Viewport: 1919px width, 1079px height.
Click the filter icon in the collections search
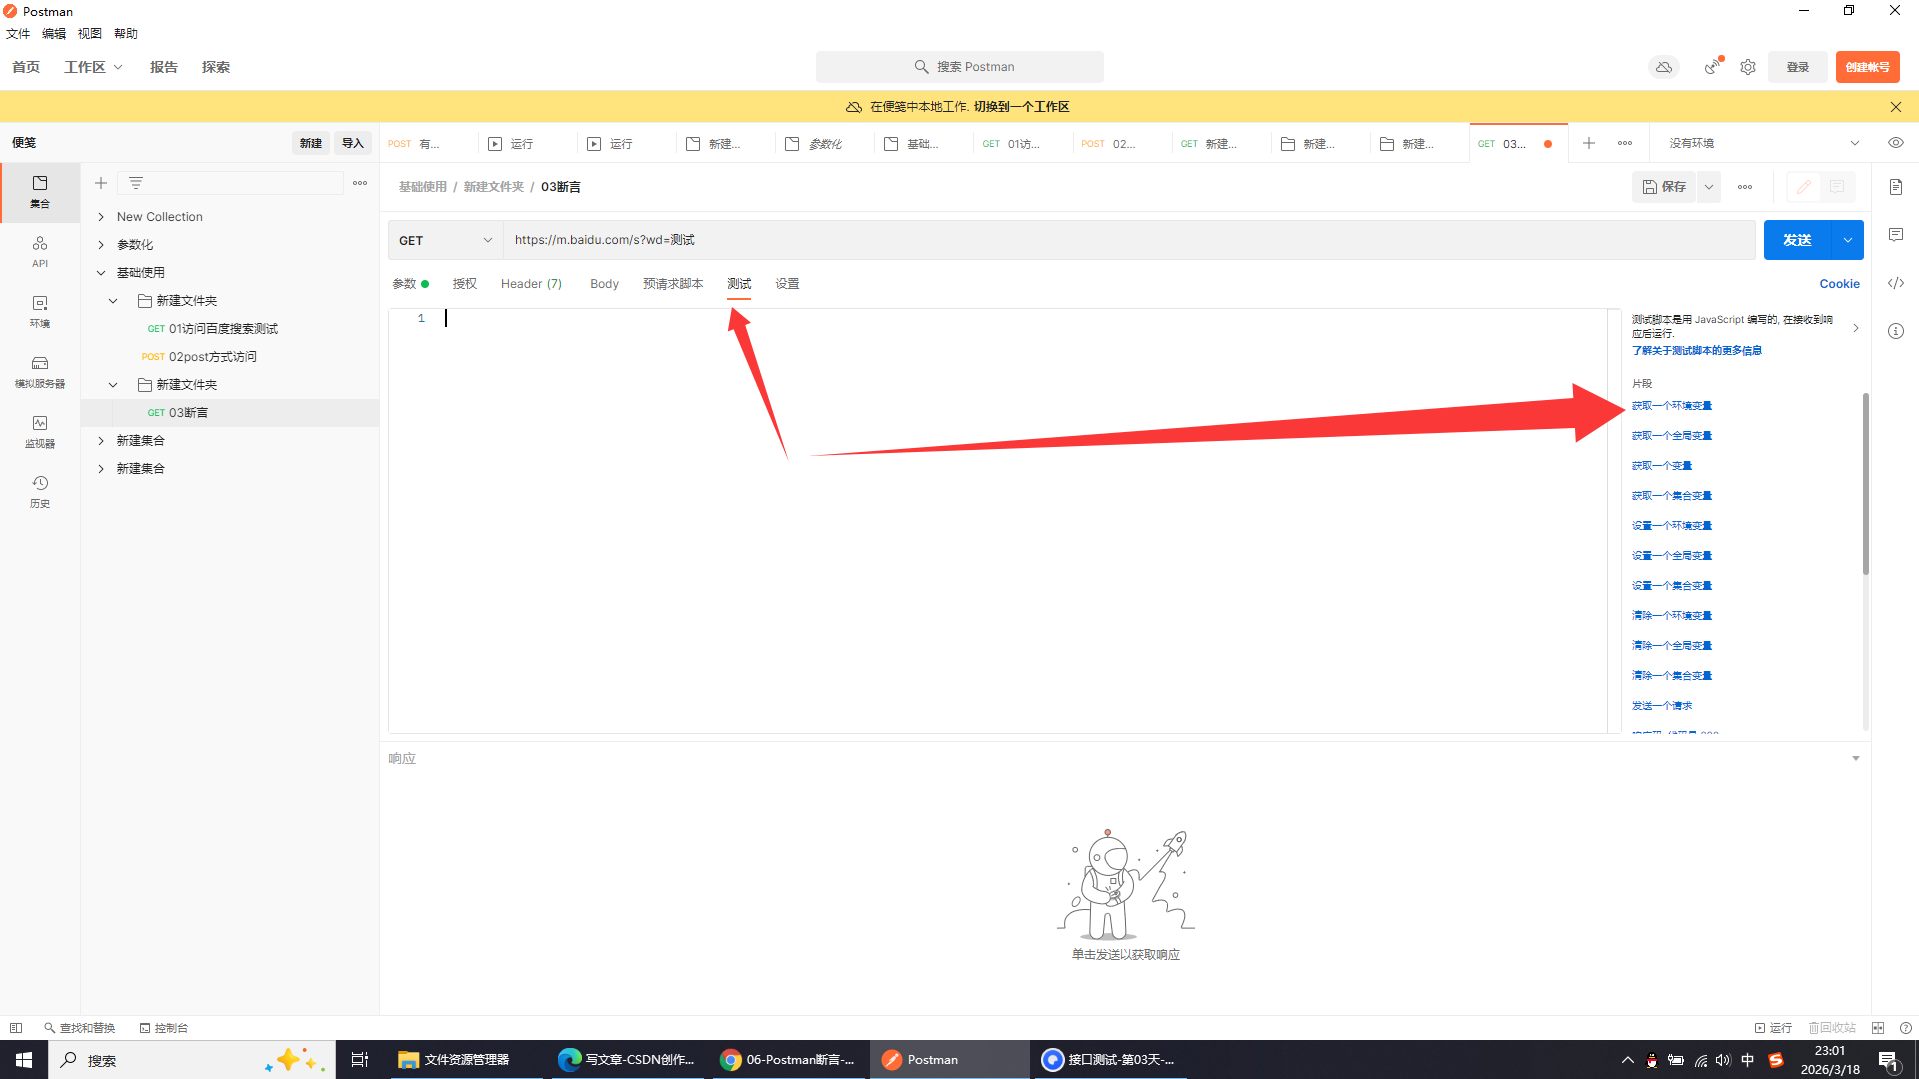pyautogui.click(x=136, y=183)
